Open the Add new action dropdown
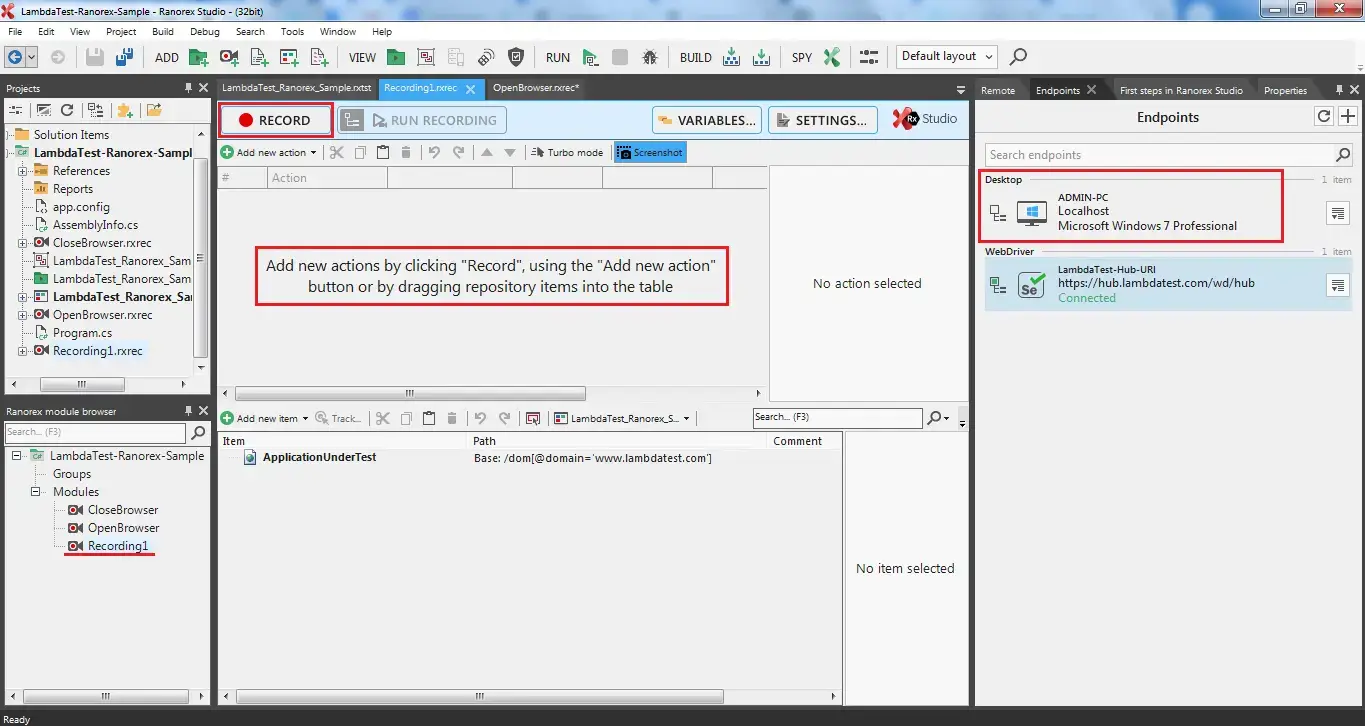The image size is (1365, 726). click(269, 153)
